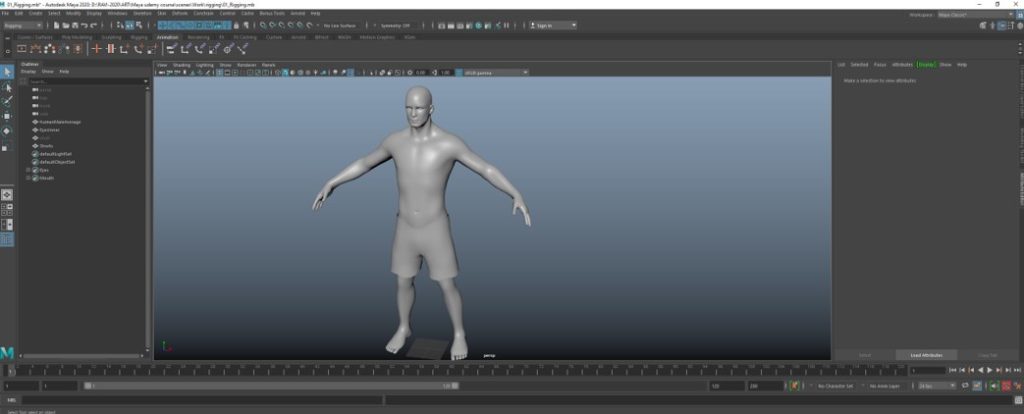Open the Rigging menu set dropdown
This screenshot has width=1024, height=414.
tap(22, 25)
